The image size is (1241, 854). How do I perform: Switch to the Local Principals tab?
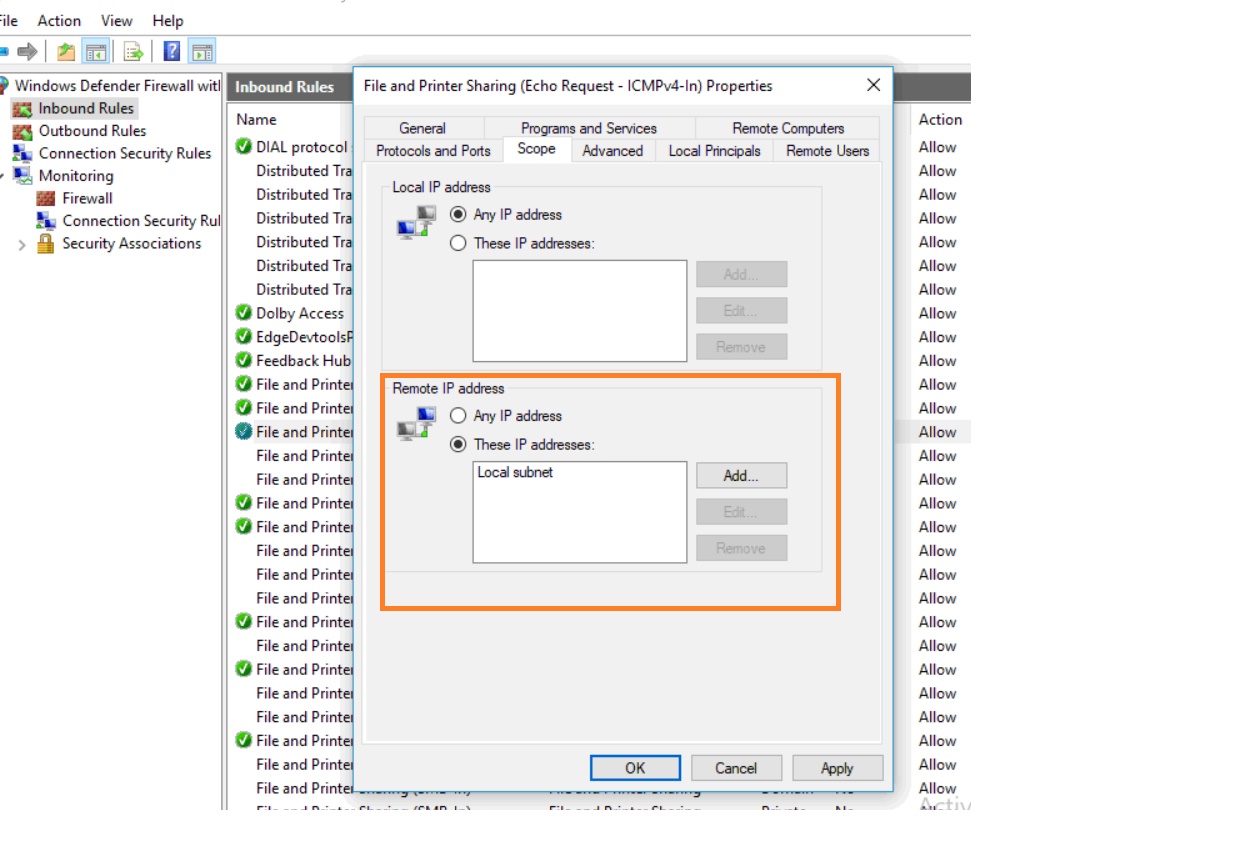714,151
